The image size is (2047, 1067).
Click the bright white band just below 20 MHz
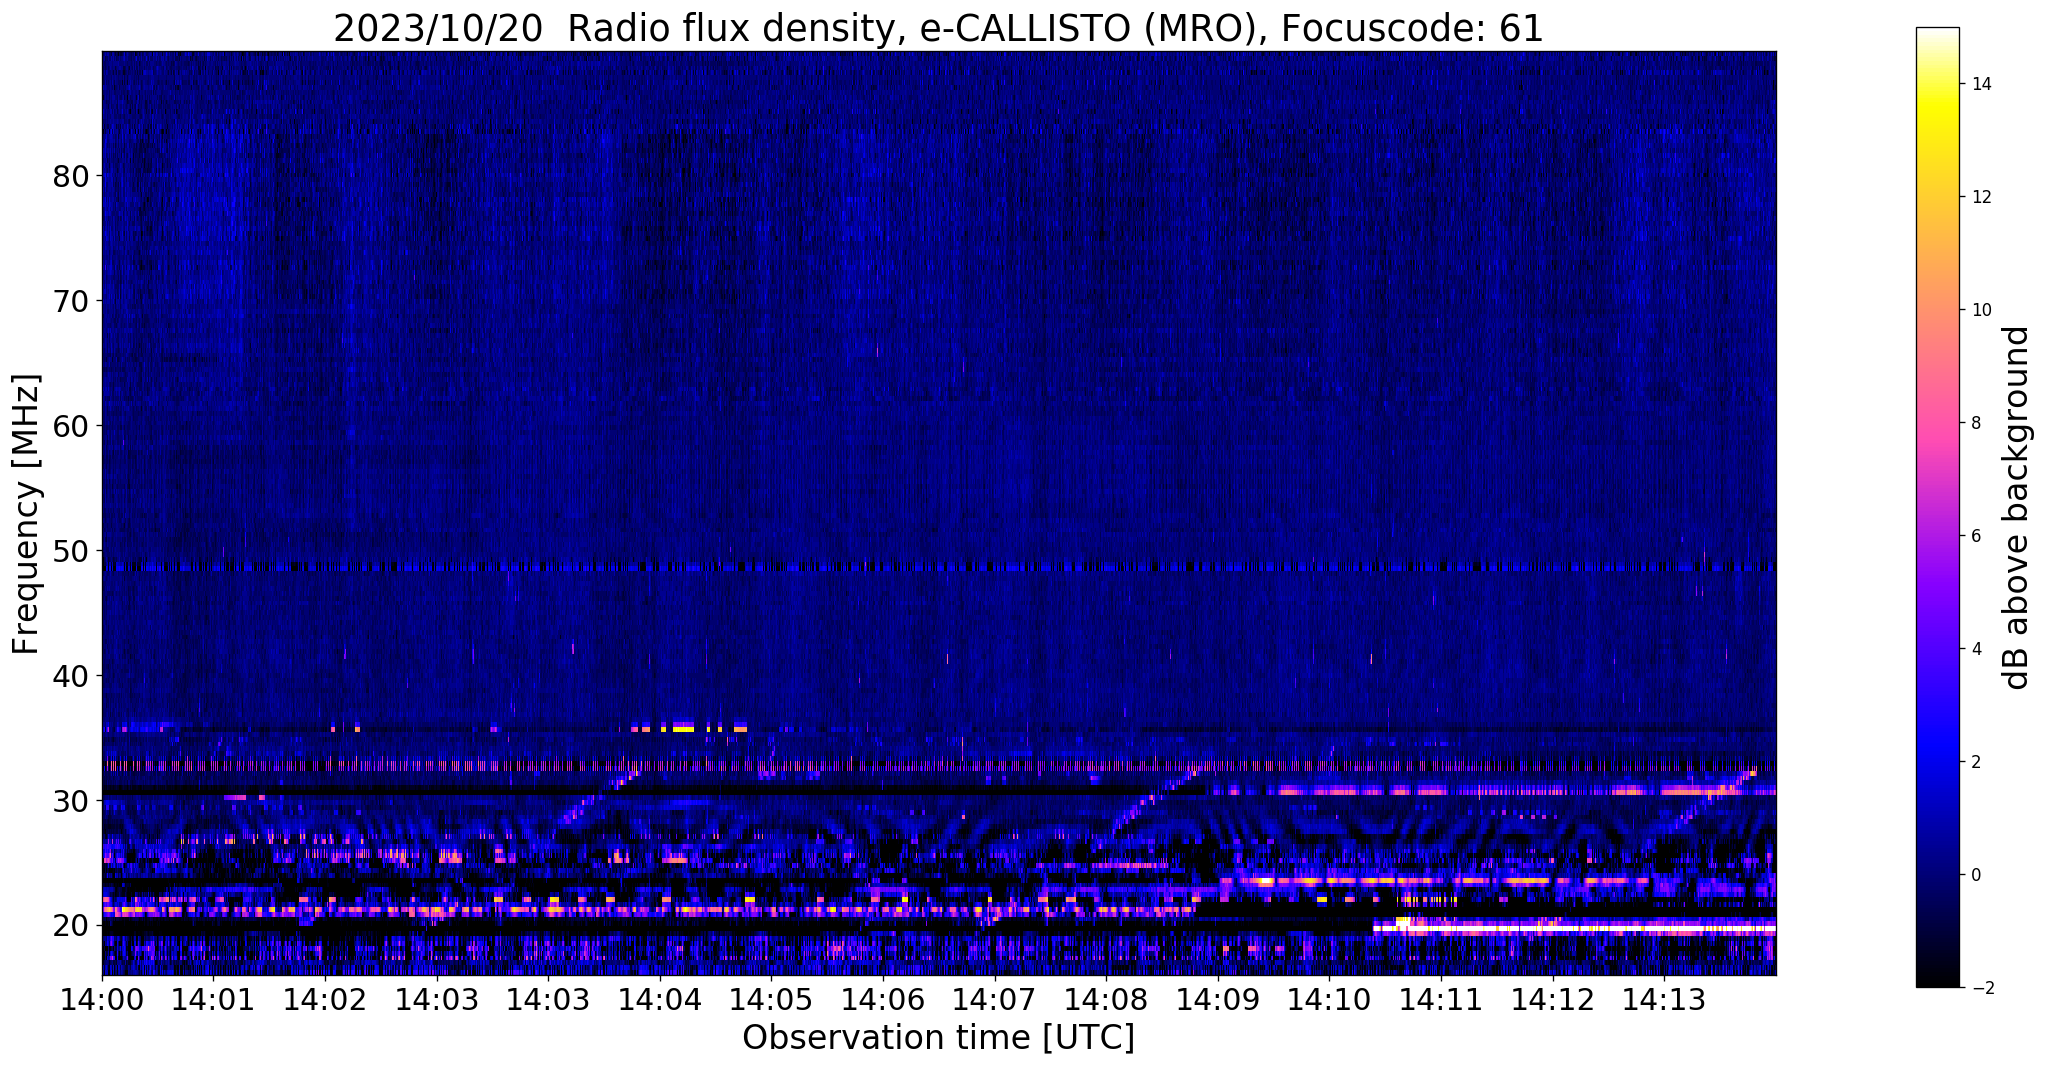tap(1574, 929)
